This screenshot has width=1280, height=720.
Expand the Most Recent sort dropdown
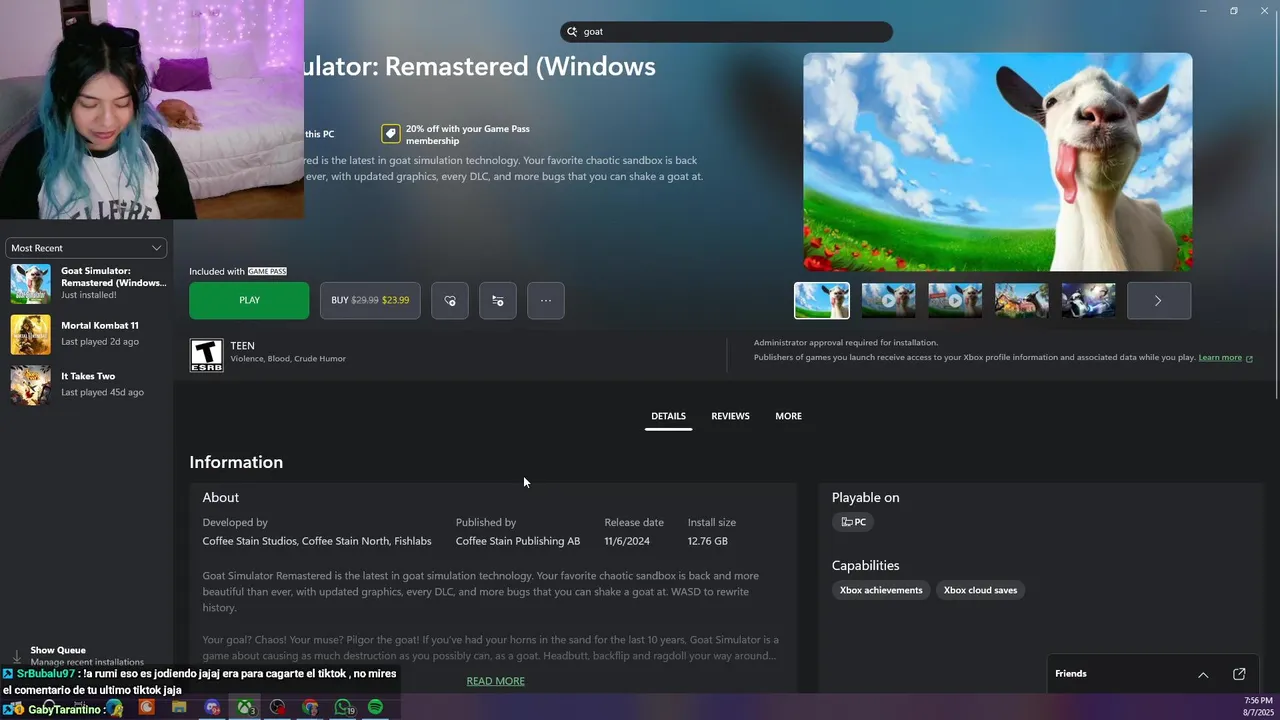pyautogui.click(x=86, y=248)
